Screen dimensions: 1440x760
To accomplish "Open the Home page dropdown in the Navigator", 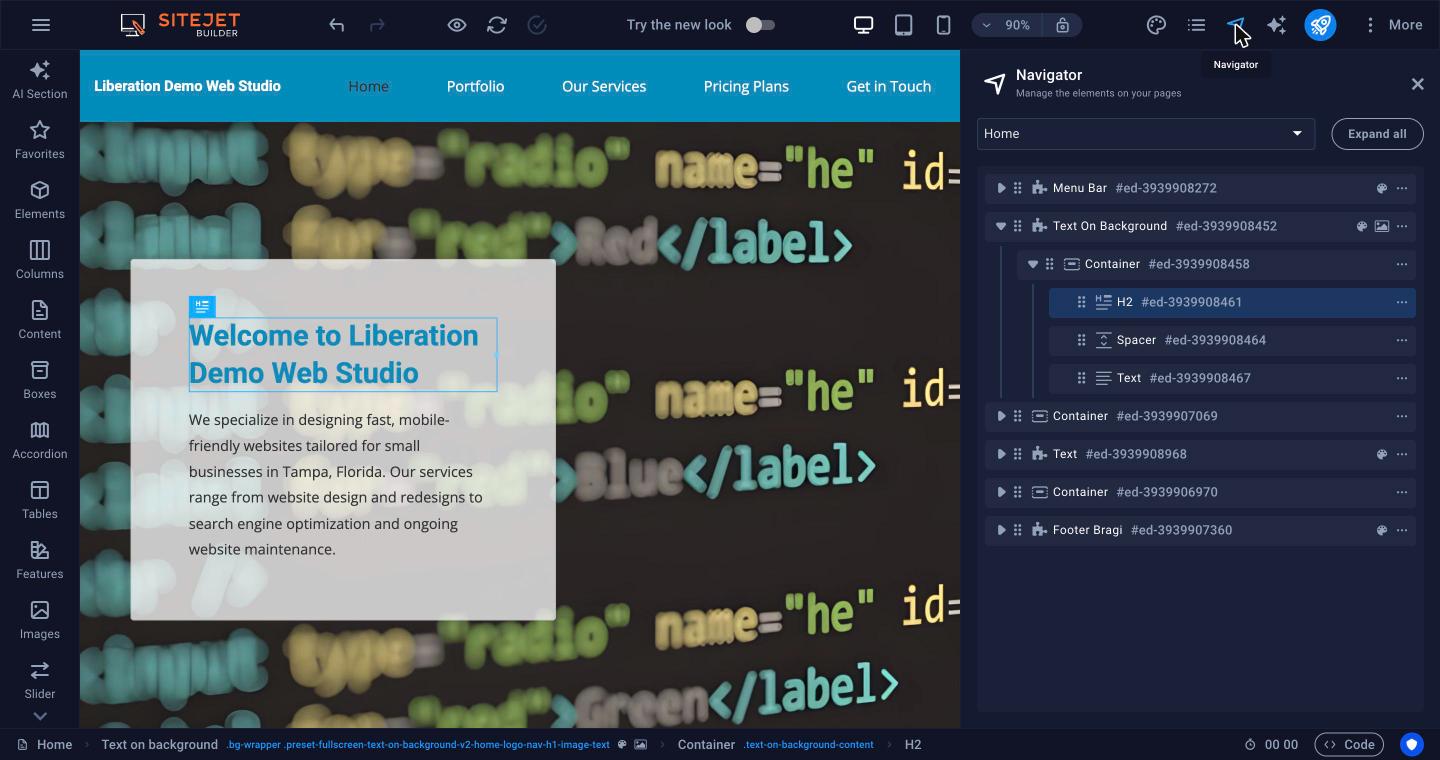I will pyautogui.click(x=1145, y=134).
